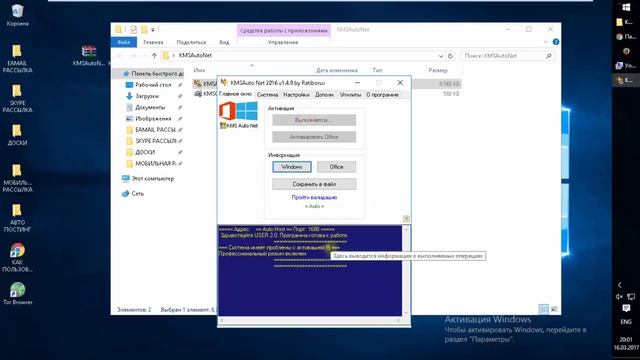Viewport: 640px width, 360px height.
Task: Click the Windows information button
Action: (x=292, y=167)
